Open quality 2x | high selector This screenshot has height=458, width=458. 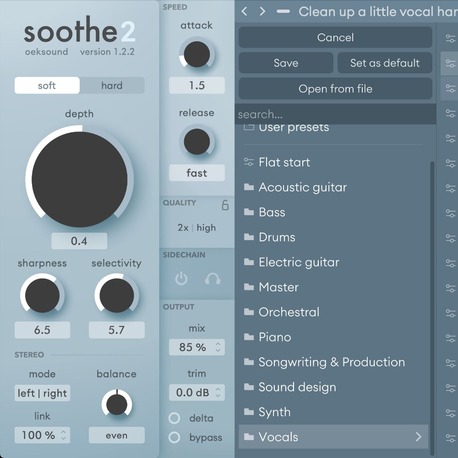[197, 228]
